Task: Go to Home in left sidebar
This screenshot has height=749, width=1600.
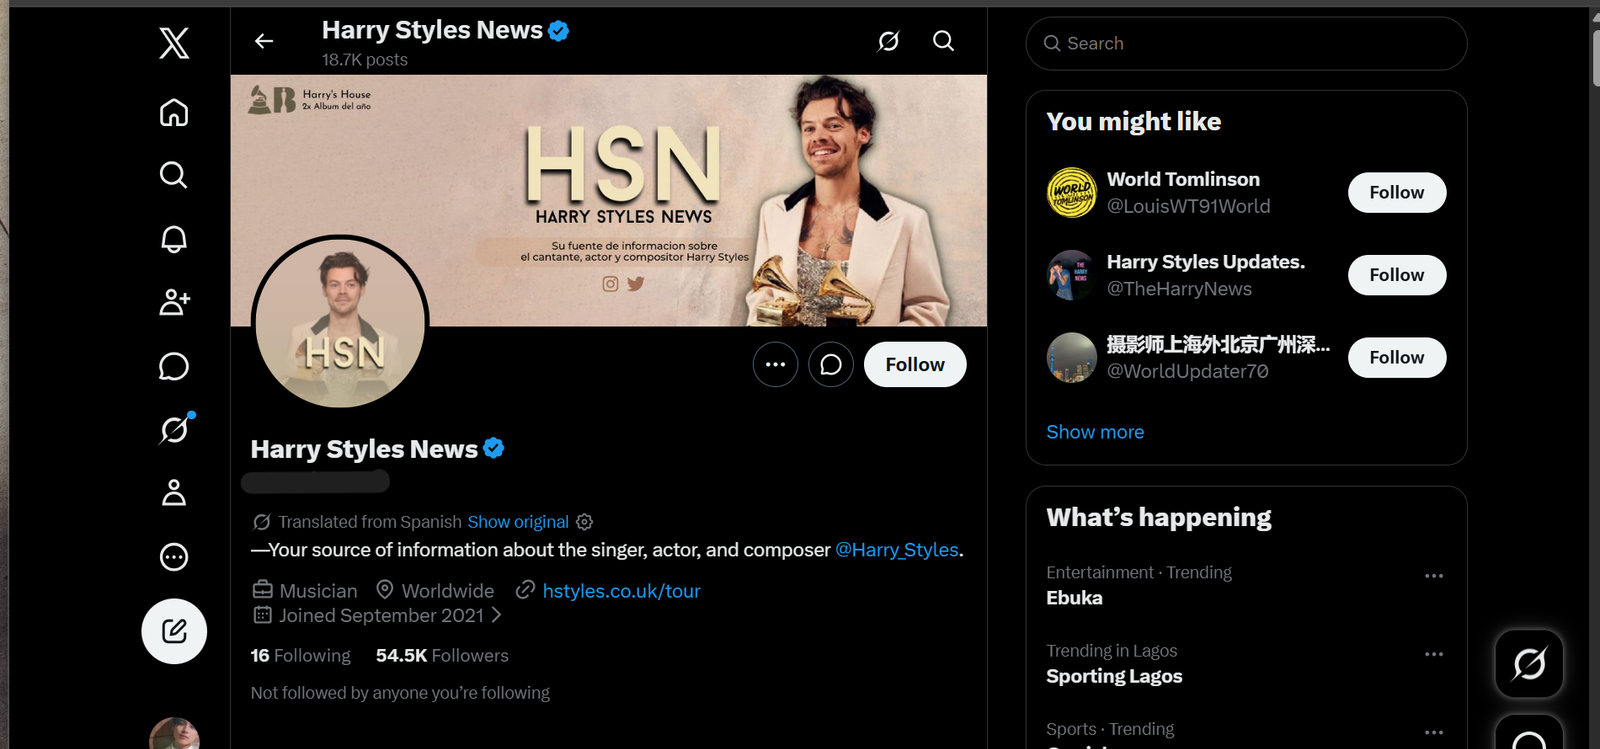Action: pyautogui.click(x=174, y=112)
